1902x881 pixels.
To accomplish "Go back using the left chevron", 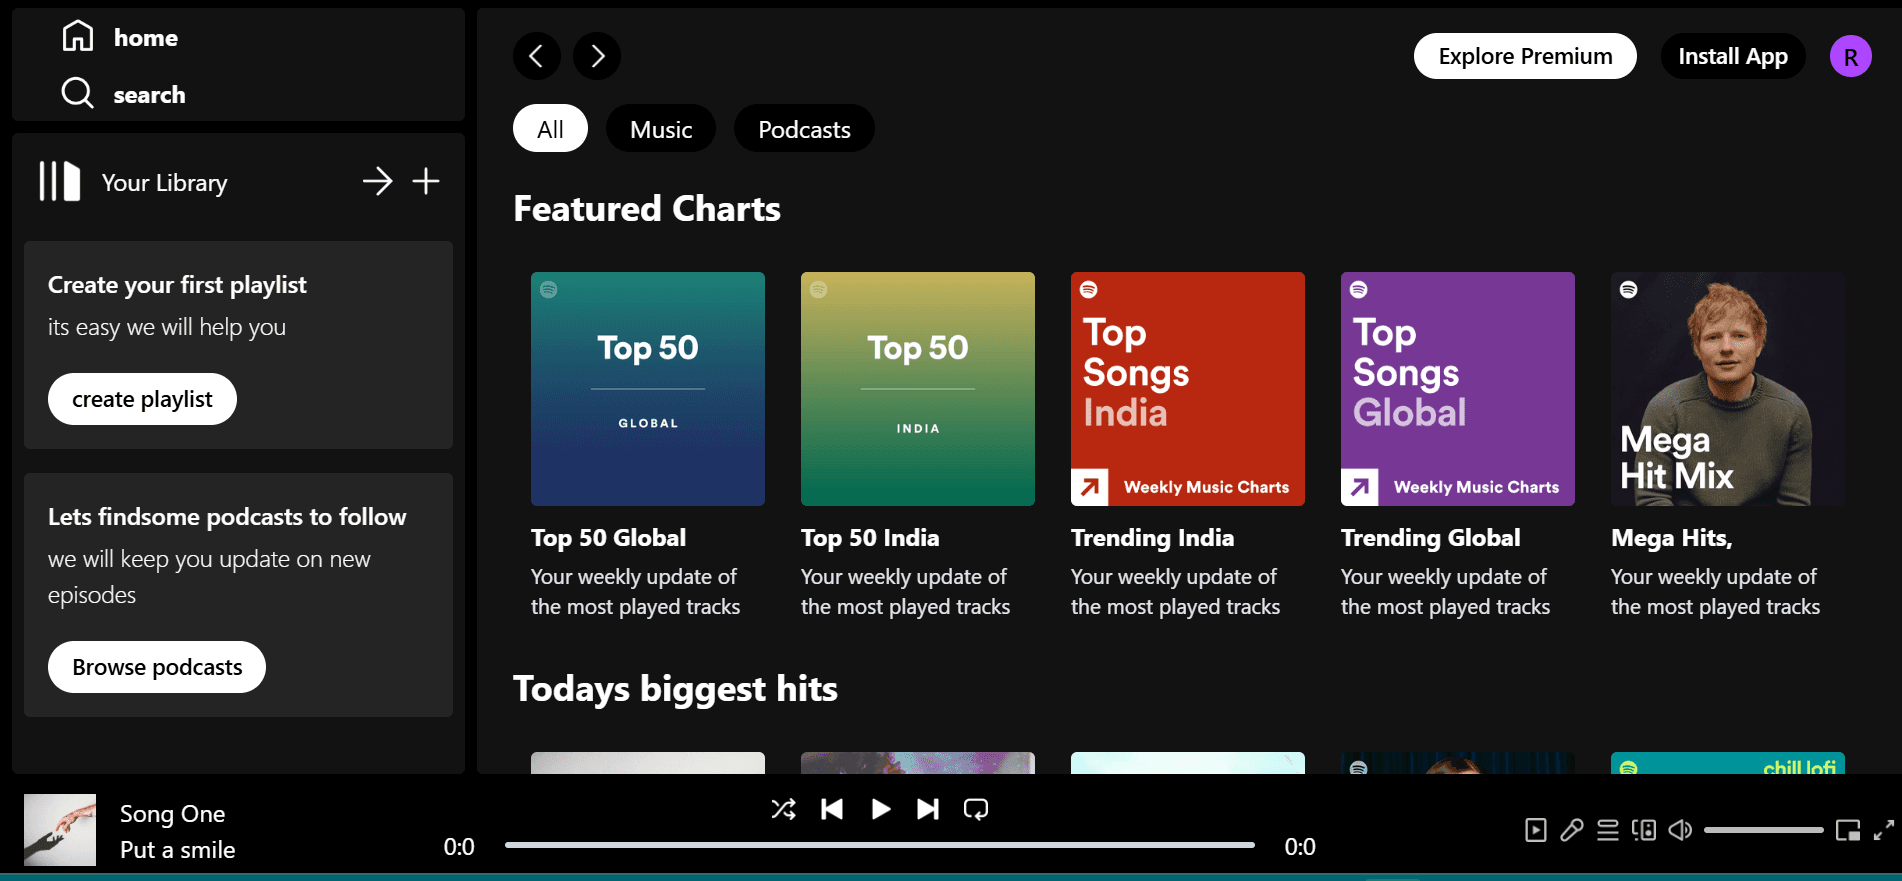I will click(537, 56).
